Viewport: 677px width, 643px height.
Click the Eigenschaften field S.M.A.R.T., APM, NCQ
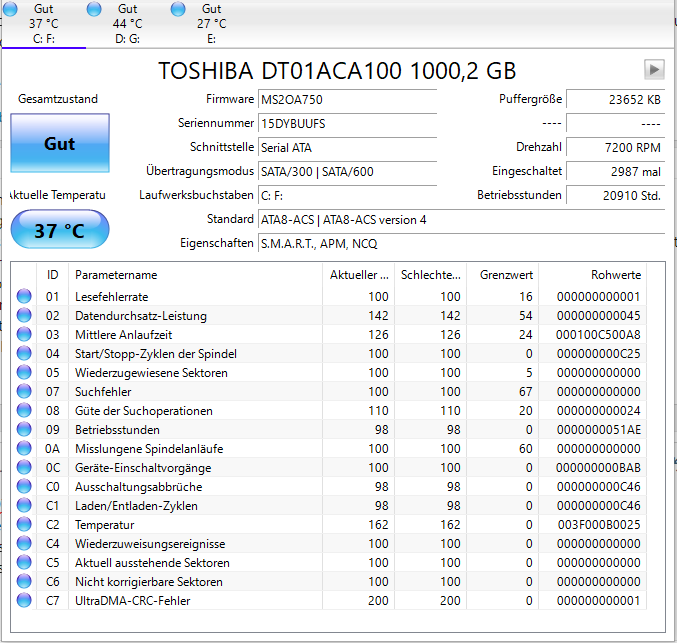tap(462, 244)
